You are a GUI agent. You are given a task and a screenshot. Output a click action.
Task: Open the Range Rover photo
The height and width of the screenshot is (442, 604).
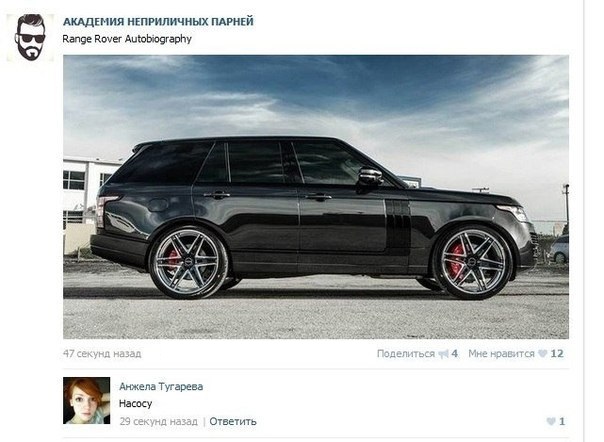pyautogui.click(x=316, y=197)
